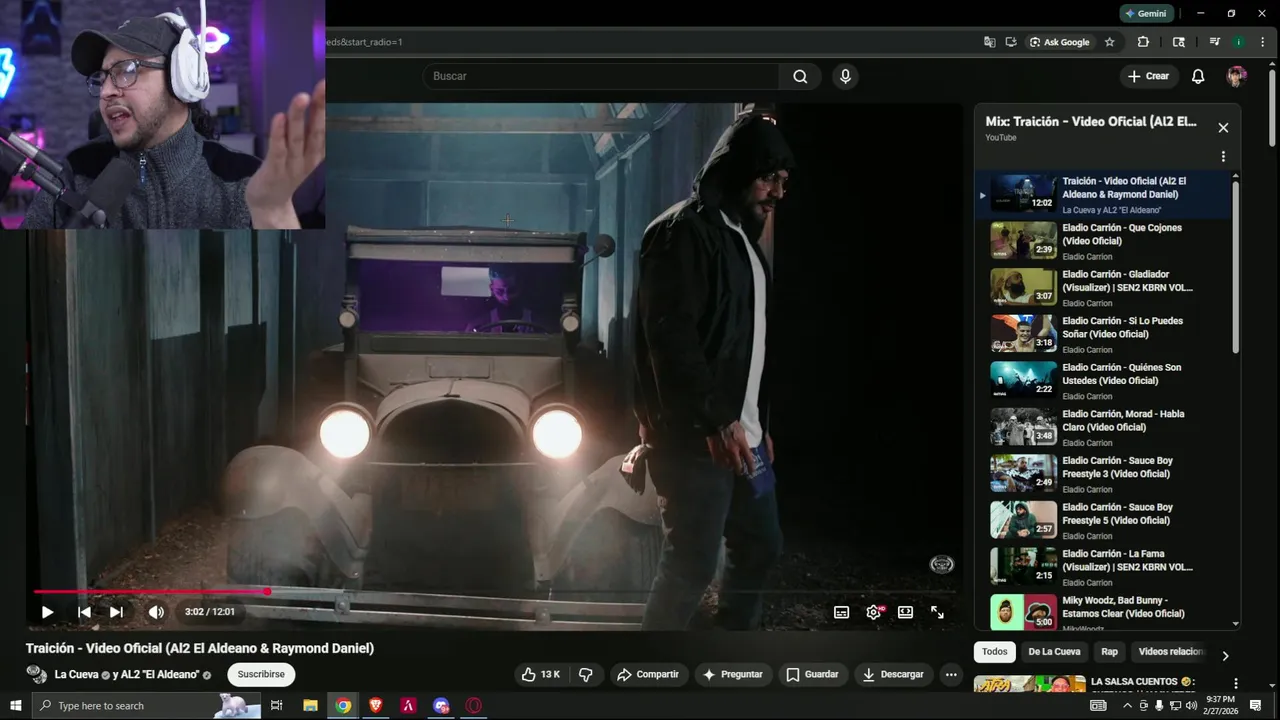Open Estamos Clear by Miky Woodz
This screenshot has width=1280, height=720.
point(1105,612)
